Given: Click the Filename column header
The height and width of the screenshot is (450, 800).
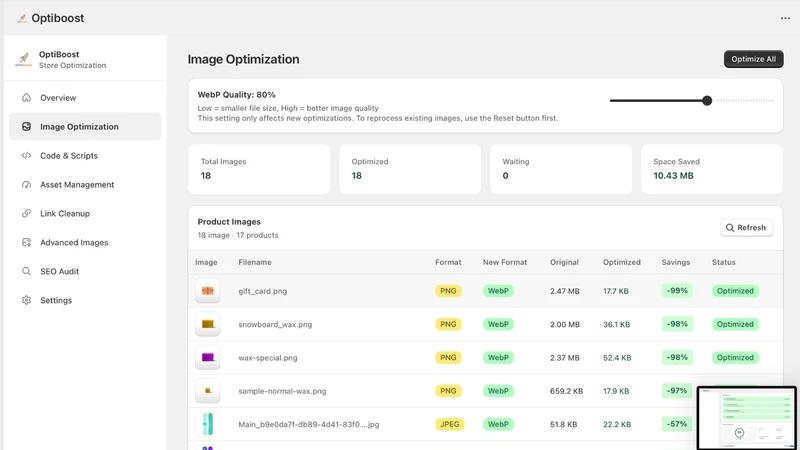Looking at the screenshot, I should click(x=255, y=262).
